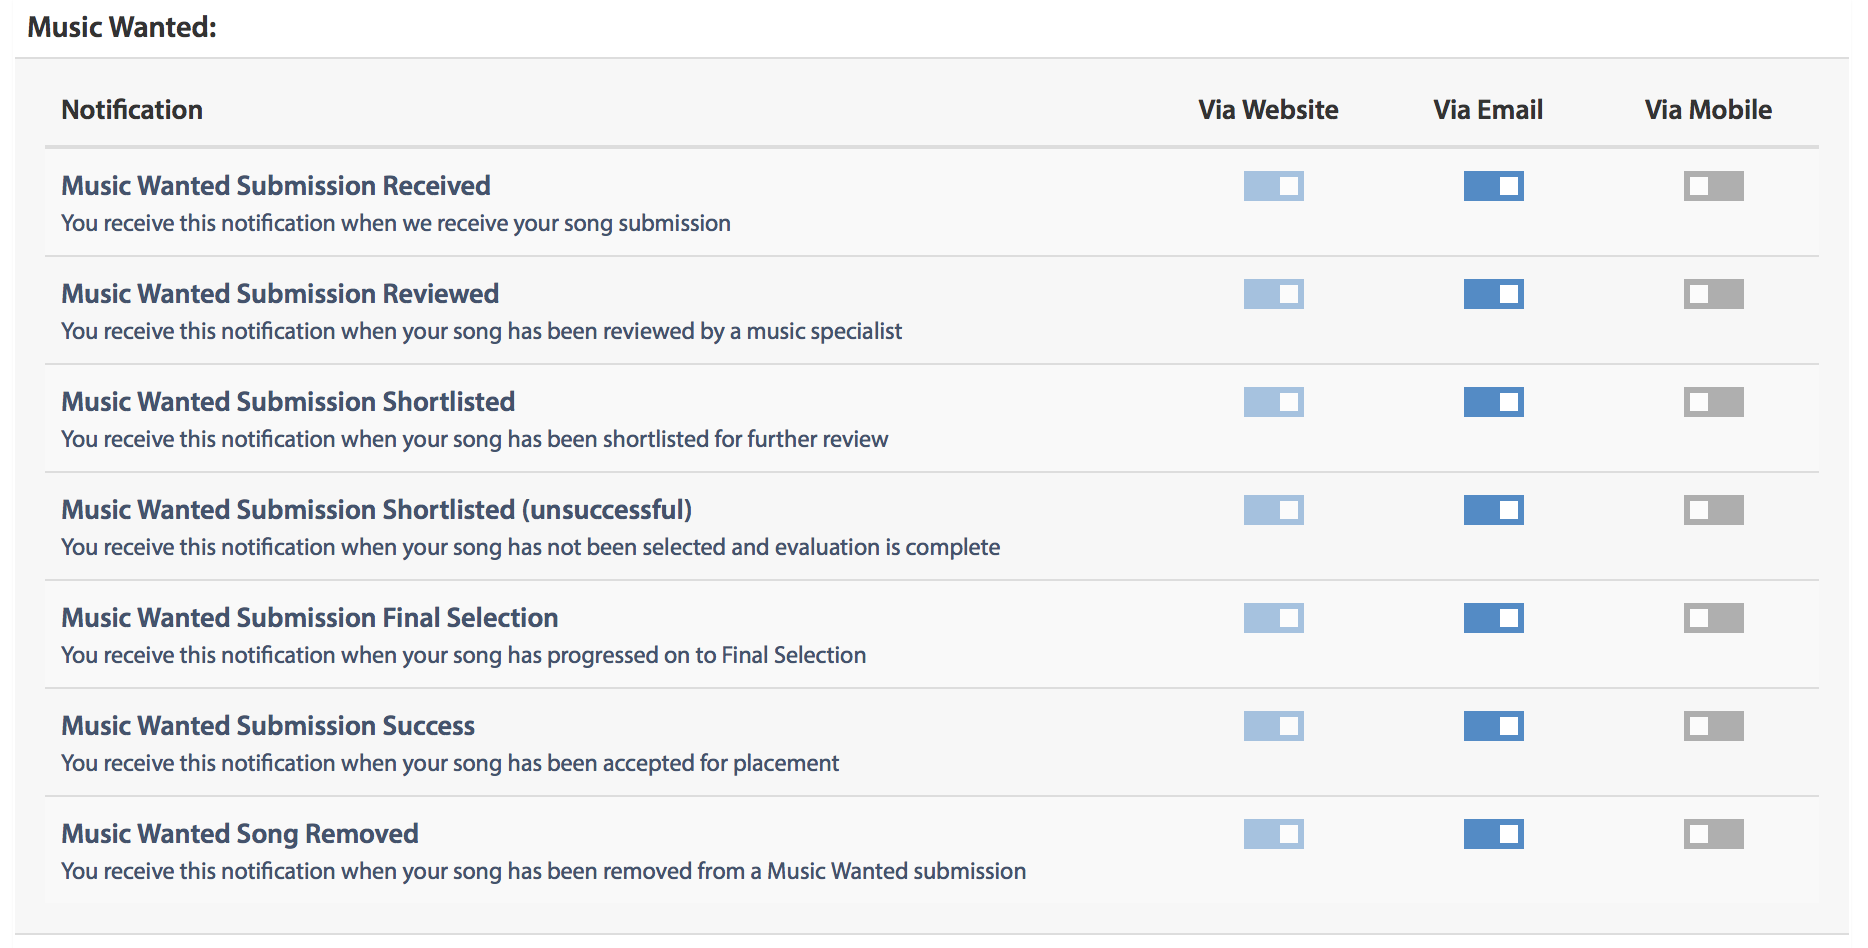The height and width of the screenshot is (948, 1868).
Task: Toggle website switch for Song Removed
Action: (1273, 834)
